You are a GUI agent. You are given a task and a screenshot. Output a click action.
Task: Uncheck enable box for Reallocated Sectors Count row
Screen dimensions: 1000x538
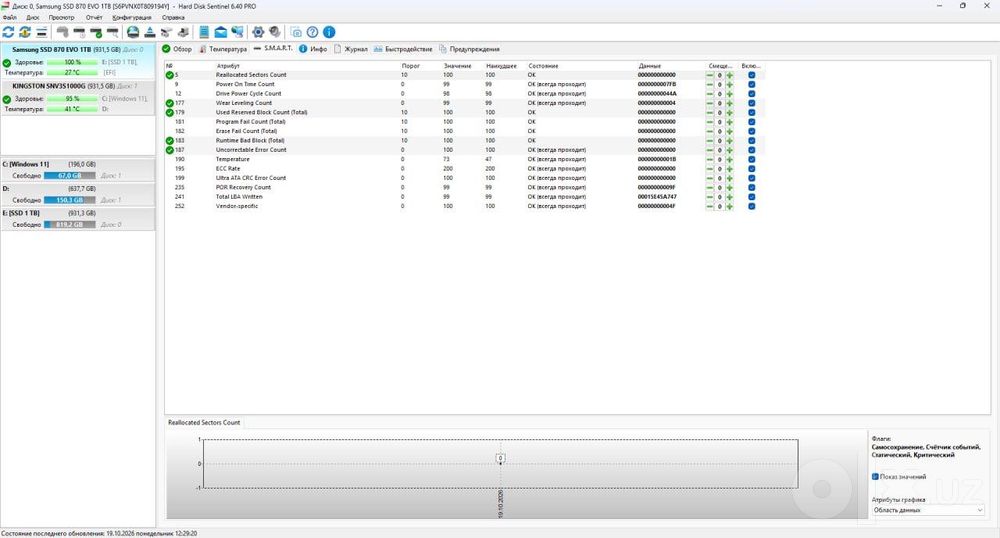(751, 75)
